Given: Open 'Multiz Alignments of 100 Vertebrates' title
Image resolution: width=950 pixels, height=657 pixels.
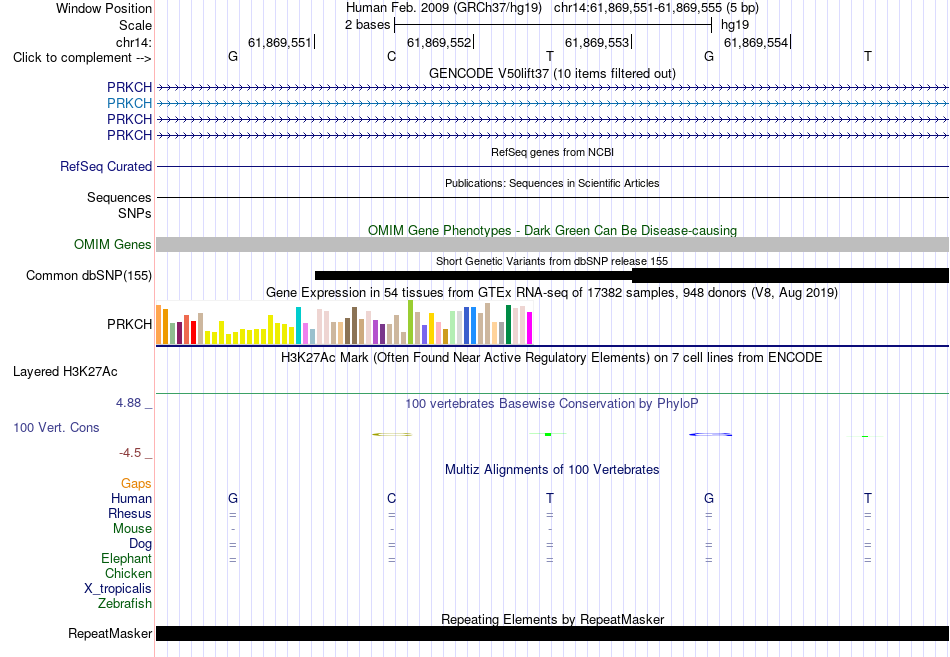Looking at the screenshot, I should tap(552, 470).
